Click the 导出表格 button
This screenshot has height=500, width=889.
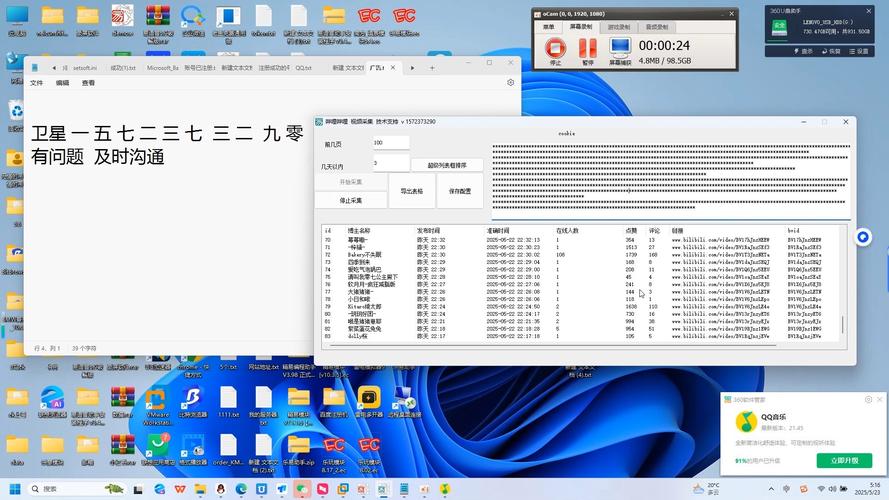point(412,191)
